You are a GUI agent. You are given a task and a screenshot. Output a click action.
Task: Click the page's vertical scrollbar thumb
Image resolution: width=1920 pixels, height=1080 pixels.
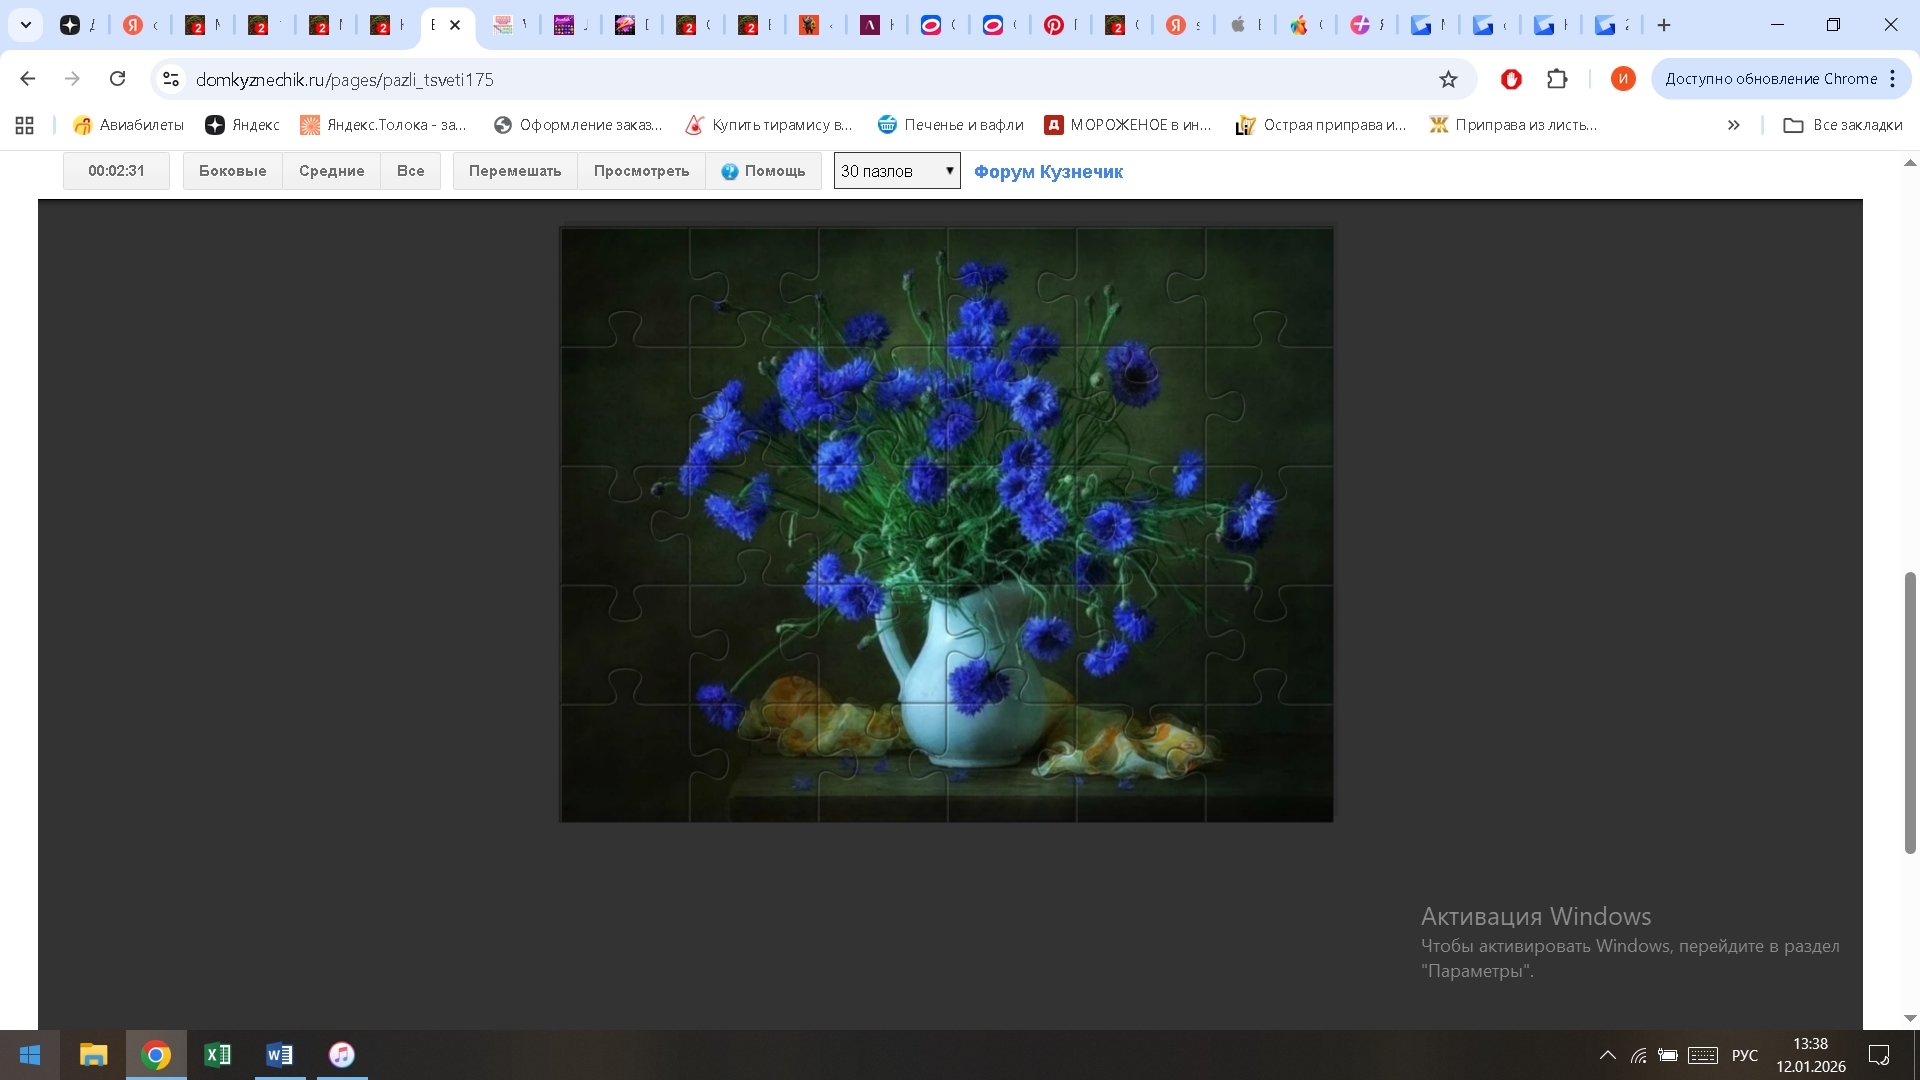click(1910, 712)
